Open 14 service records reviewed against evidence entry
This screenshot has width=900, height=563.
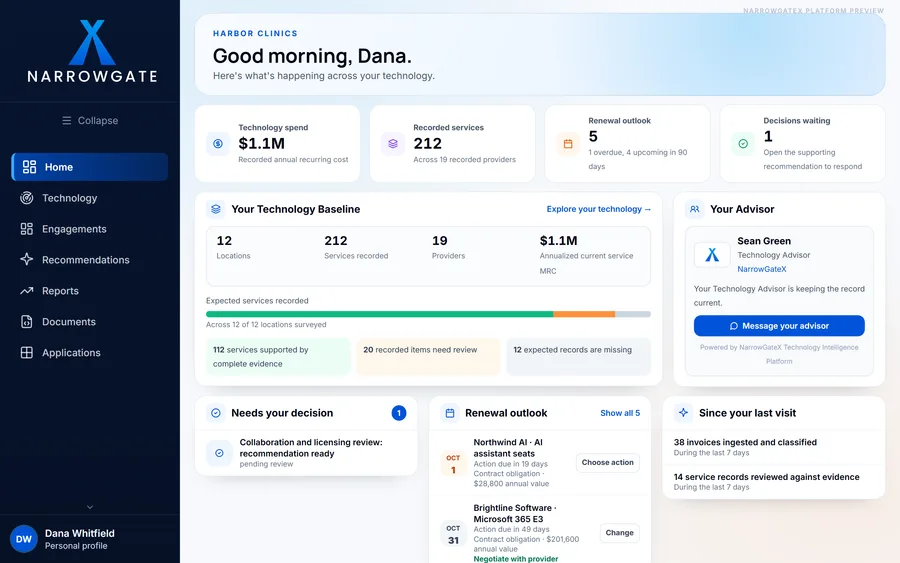[x=773, y=482]
